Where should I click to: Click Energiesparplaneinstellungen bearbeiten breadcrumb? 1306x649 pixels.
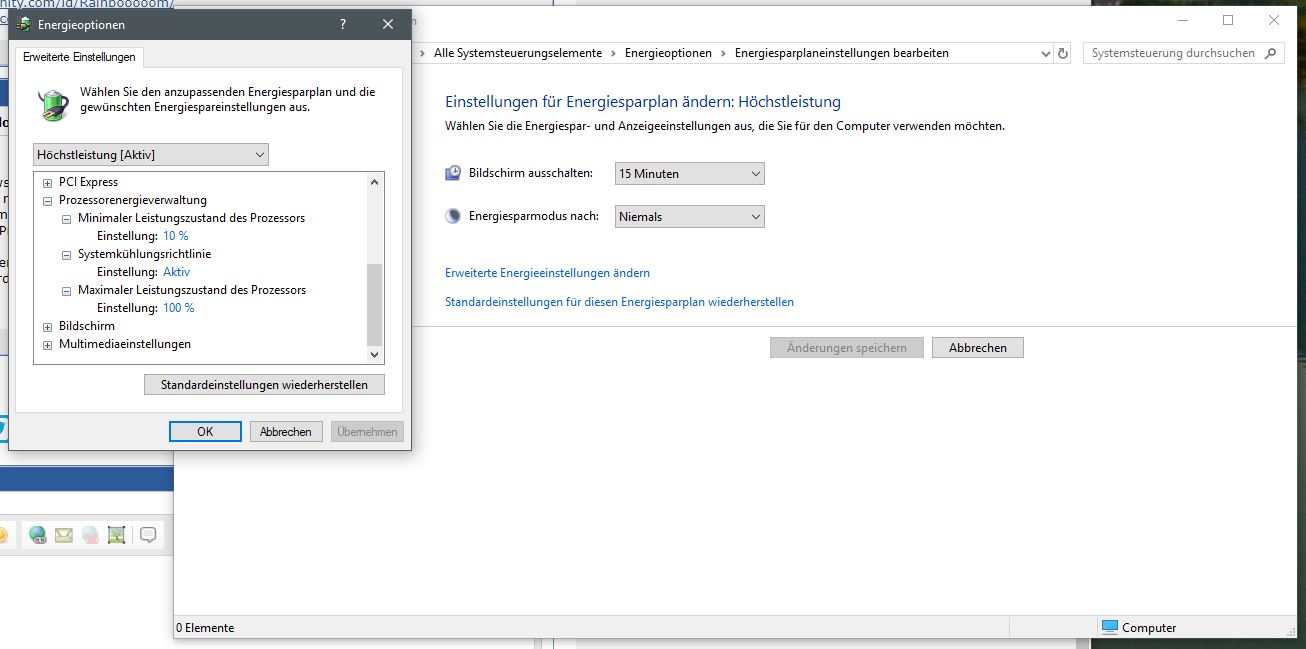coord(842,53)
